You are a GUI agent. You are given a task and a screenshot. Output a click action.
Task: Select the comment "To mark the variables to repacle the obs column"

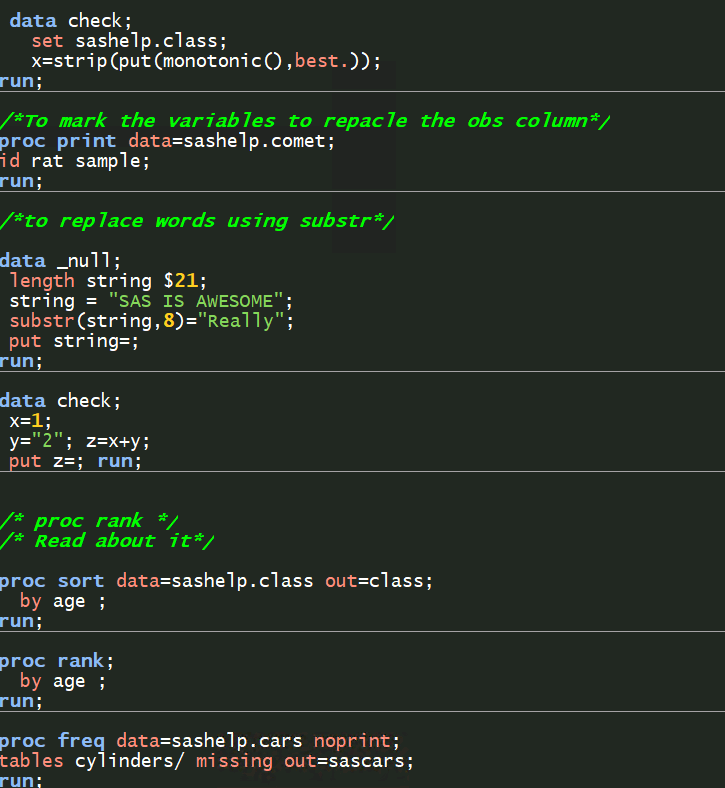pos(304,121)
